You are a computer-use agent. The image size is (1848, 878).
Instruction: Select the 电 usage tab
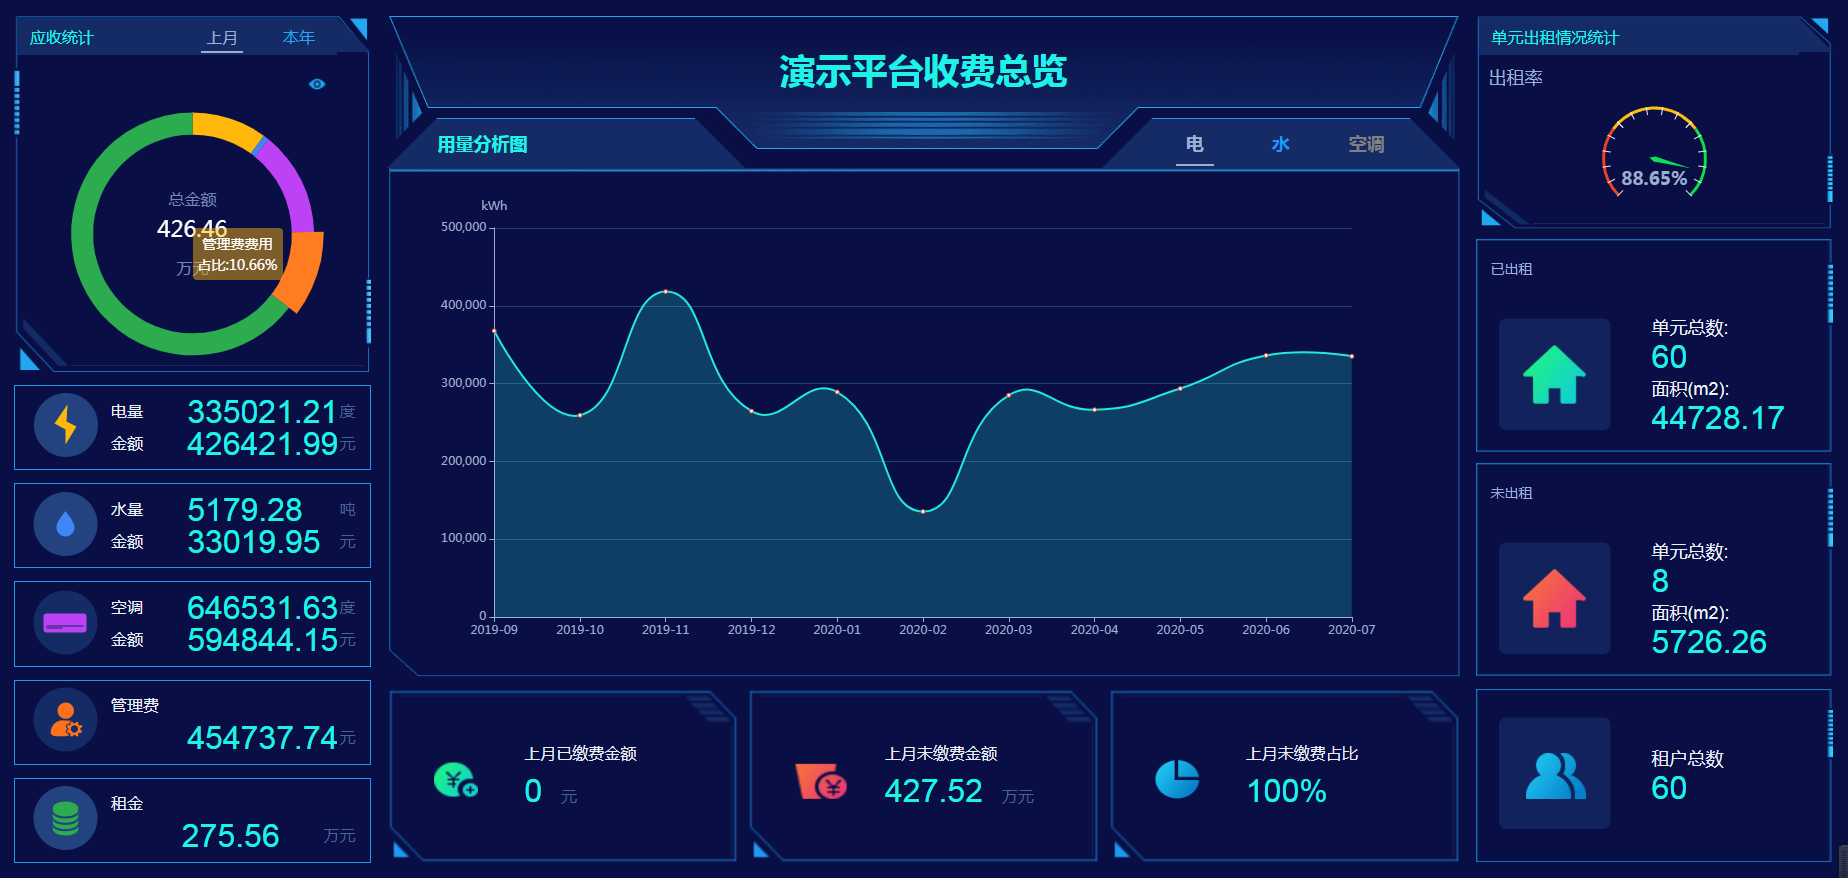[1195, 145]
